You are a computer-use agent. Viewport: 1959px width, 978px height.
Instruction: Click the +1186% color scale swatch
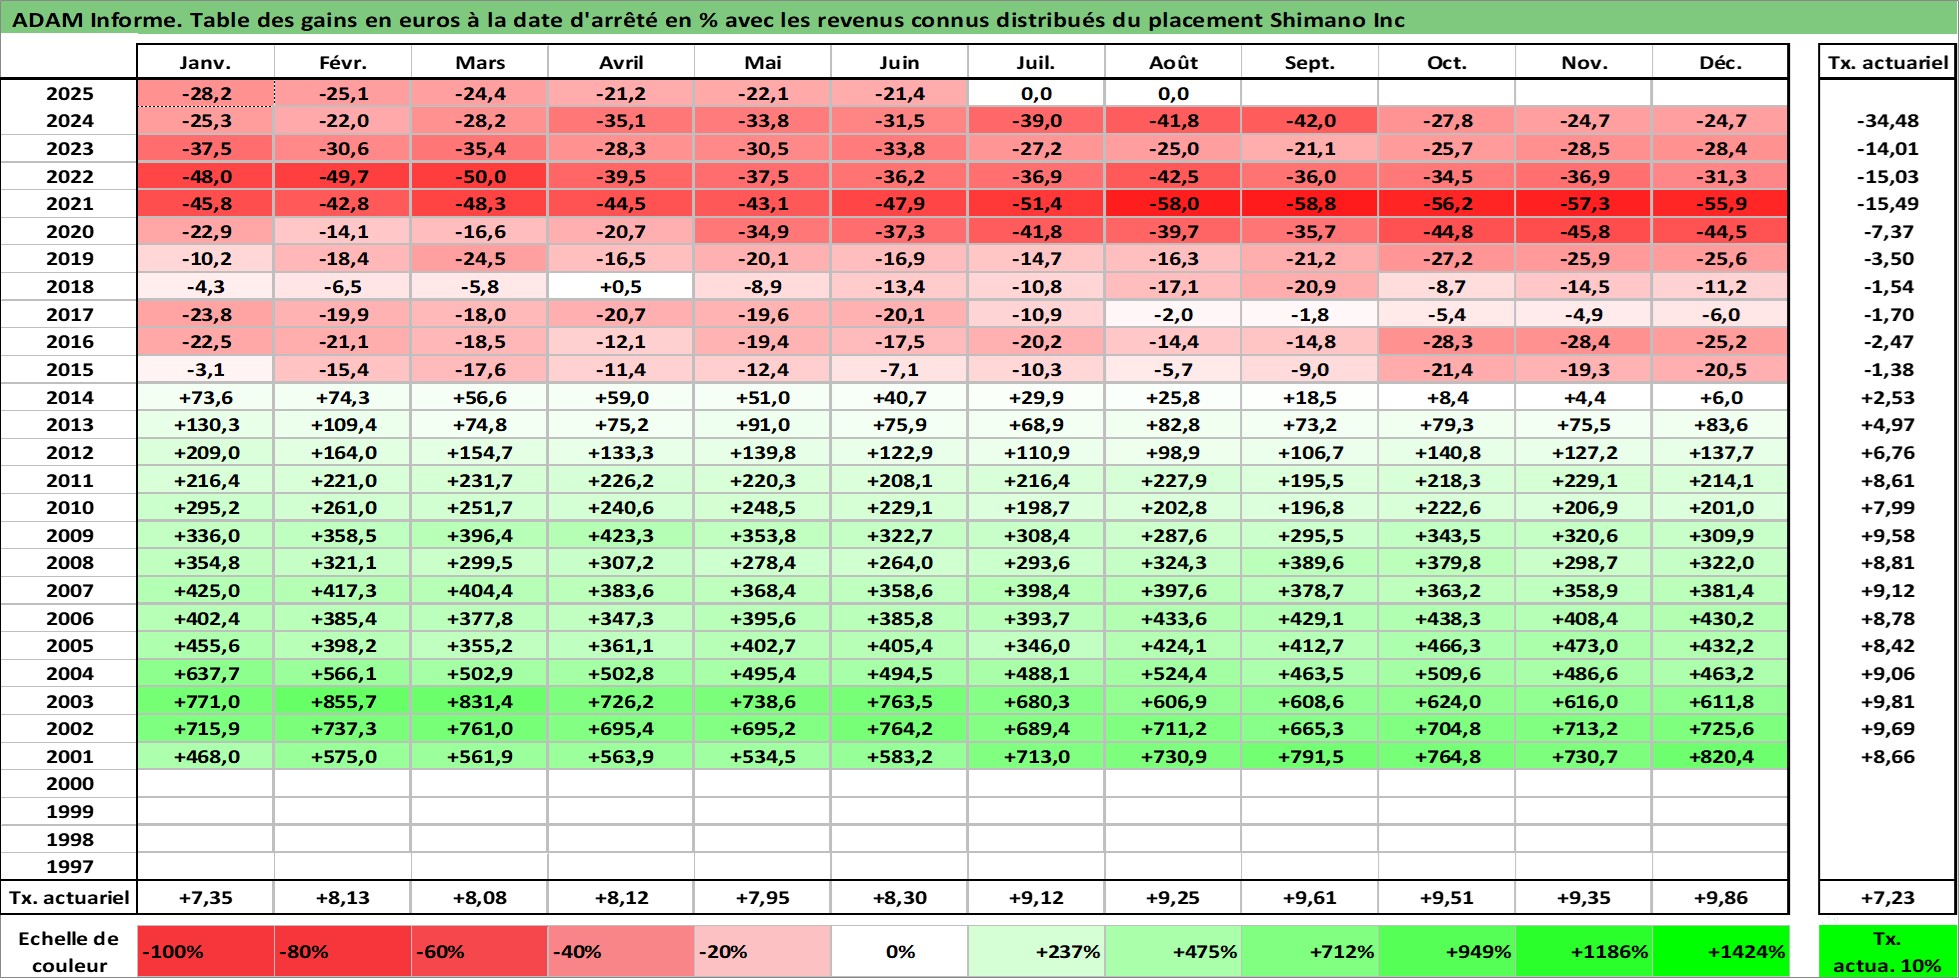pyautogui.click(x=1584, y=951)
